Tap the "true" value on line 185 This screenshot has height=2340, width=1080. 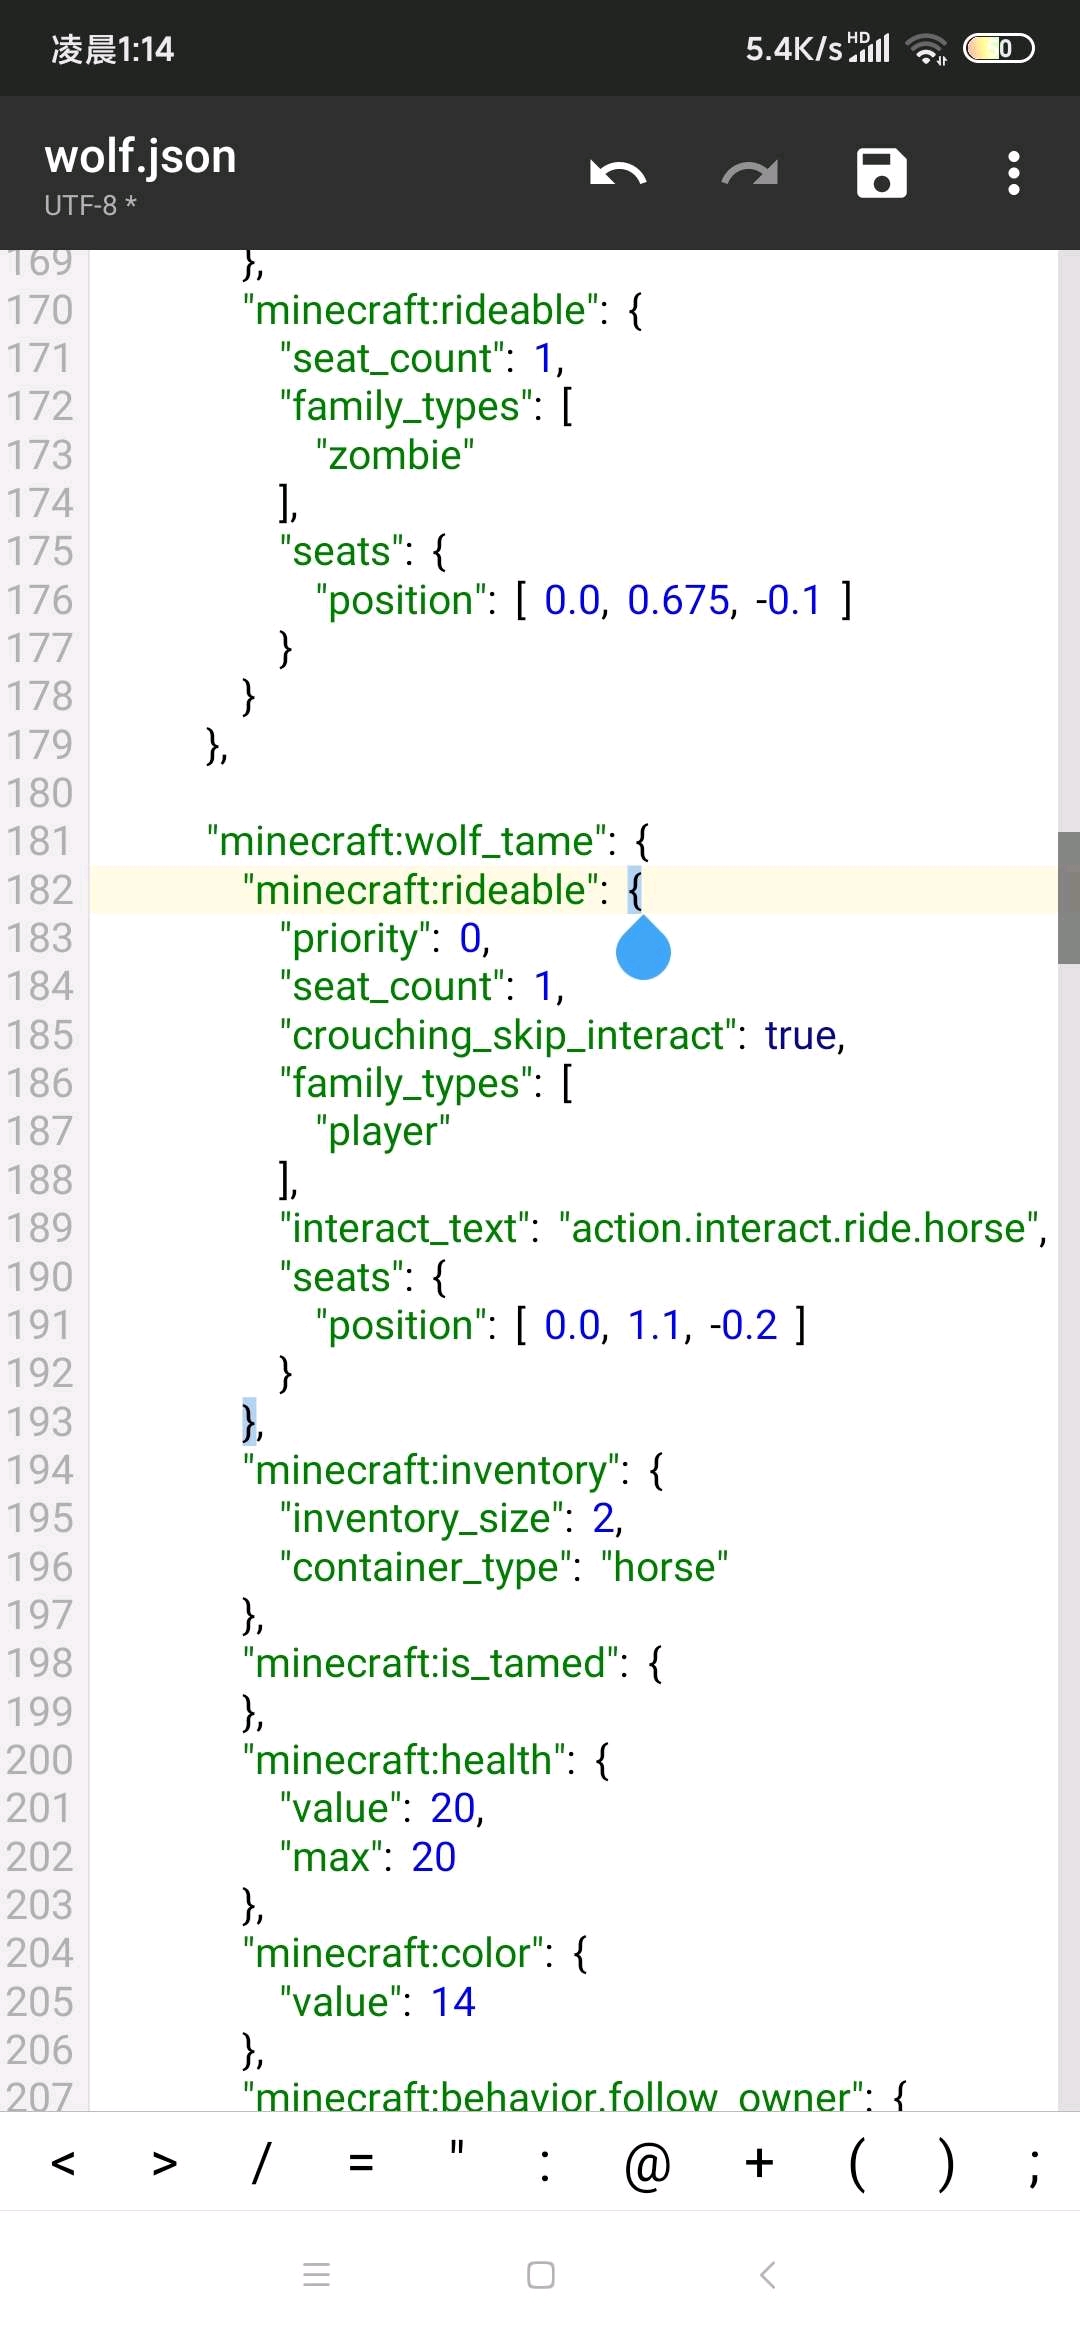801,1035
